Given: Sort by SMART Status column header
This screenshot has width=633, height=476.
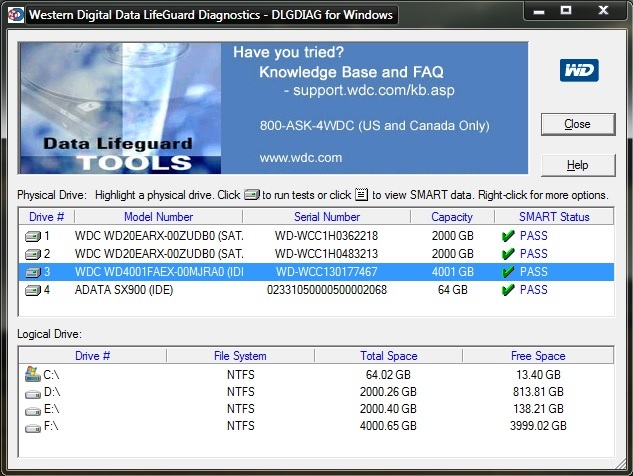Looking at the screenshot, I should pos(554,217).
